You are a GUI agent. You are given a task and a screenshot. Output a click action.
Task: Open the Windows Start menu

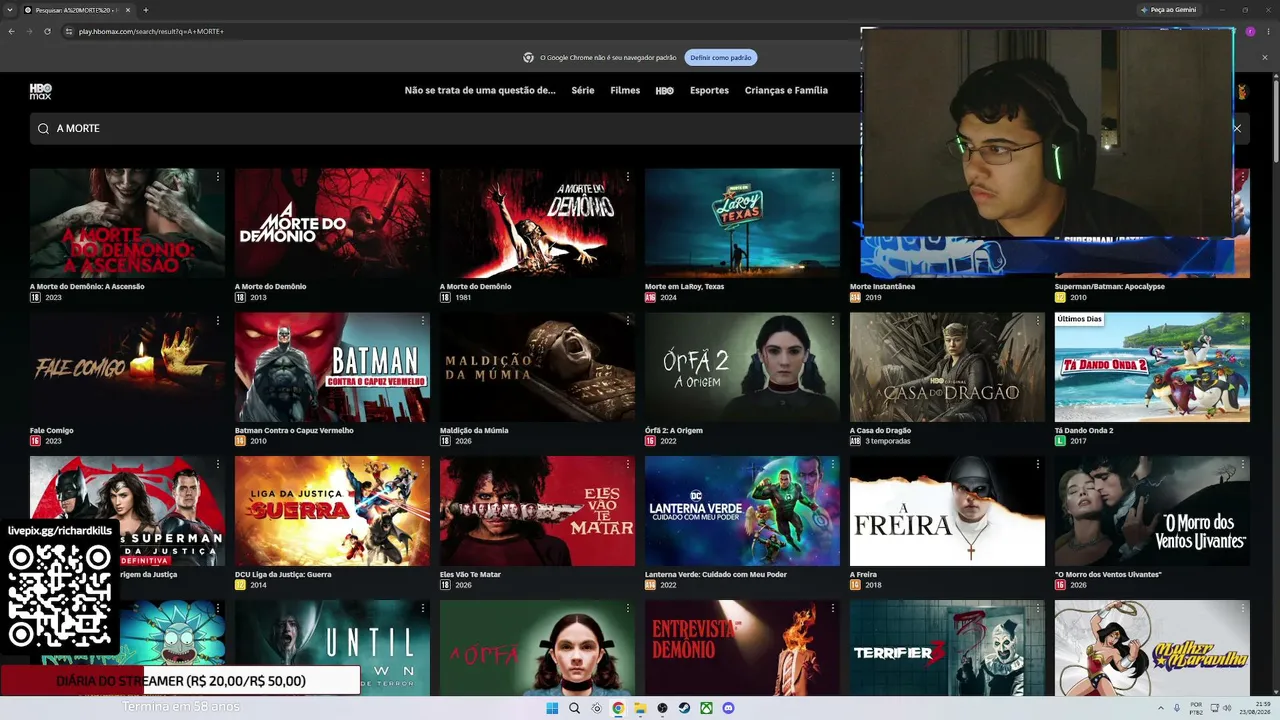click(x=552, y=708)
